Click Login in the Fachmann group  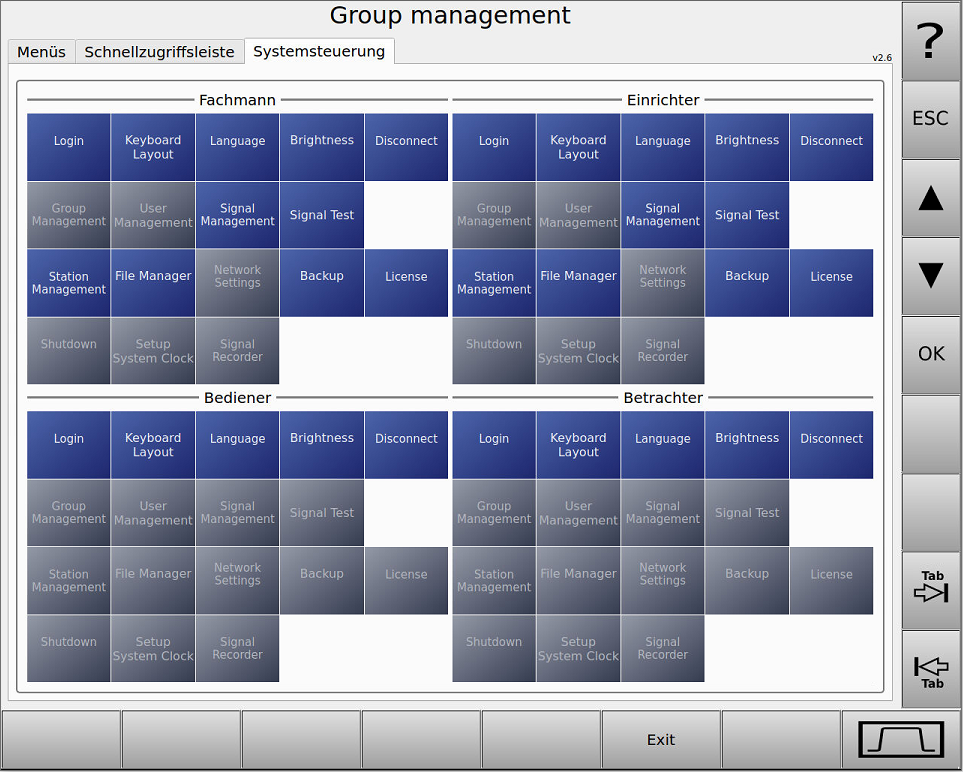[x=68, y=147]
